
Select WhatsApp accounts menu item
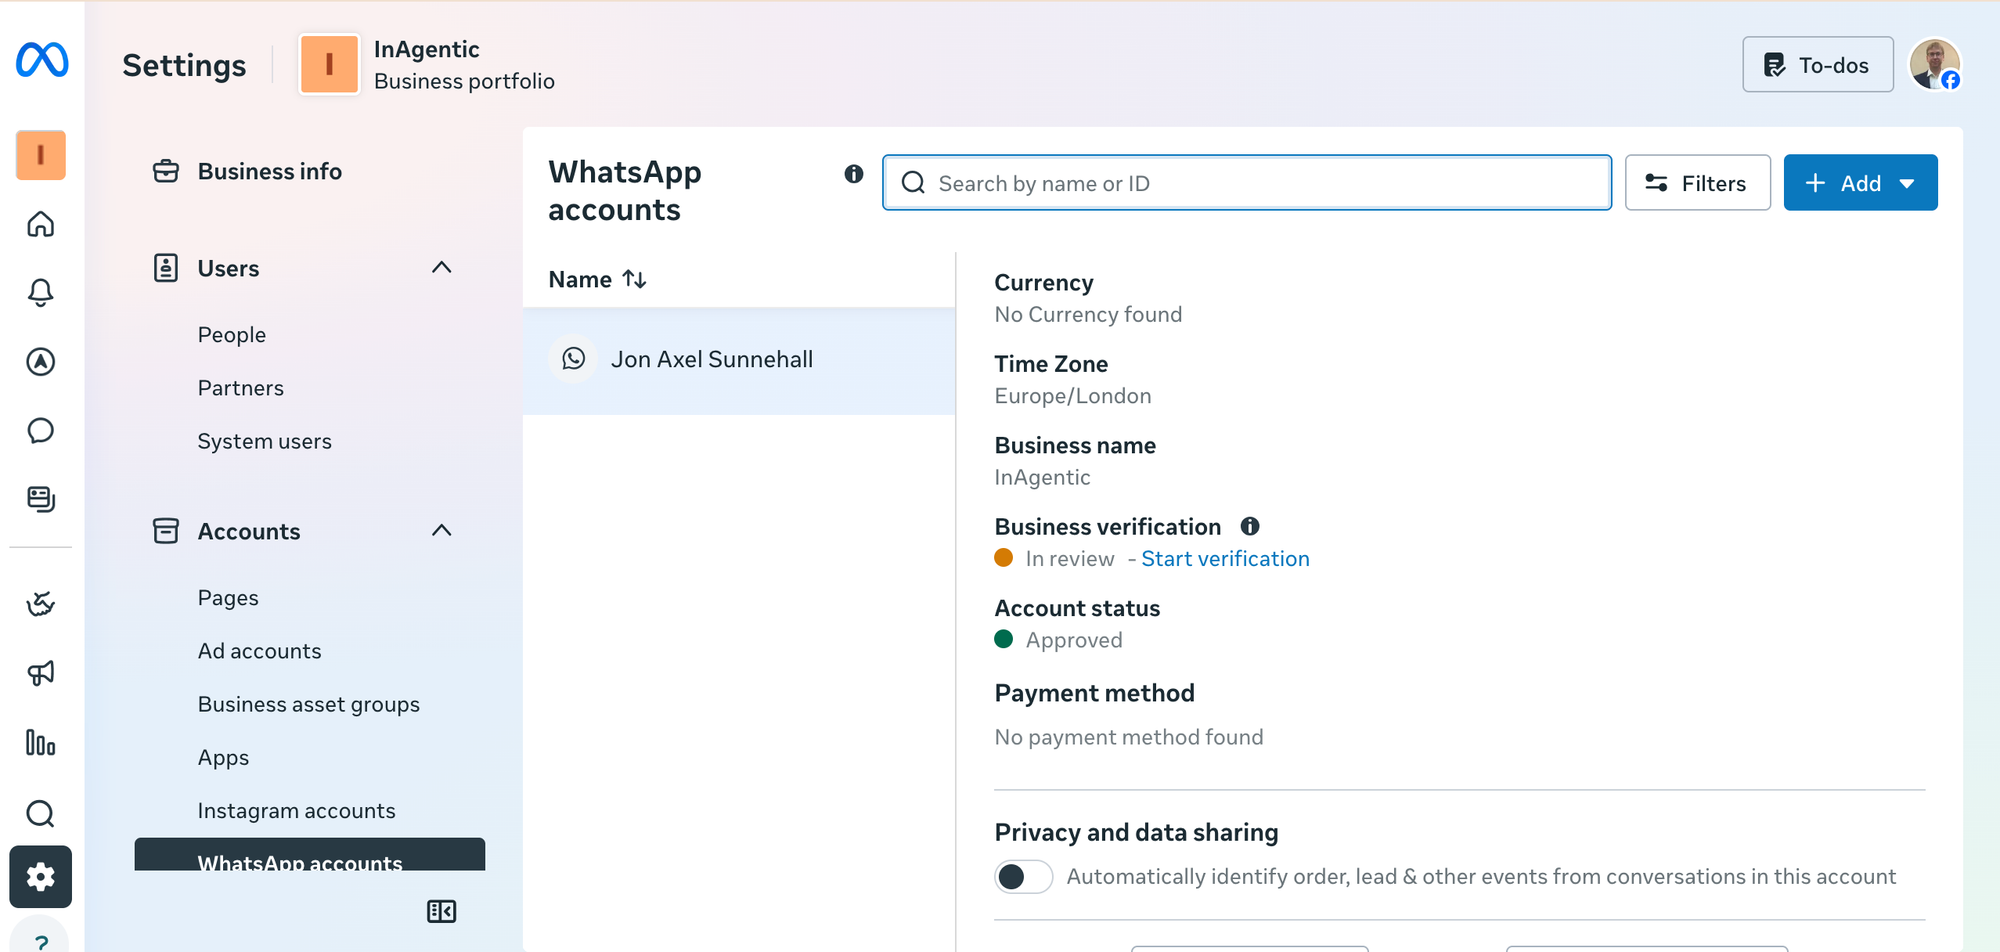click(310, 855)
